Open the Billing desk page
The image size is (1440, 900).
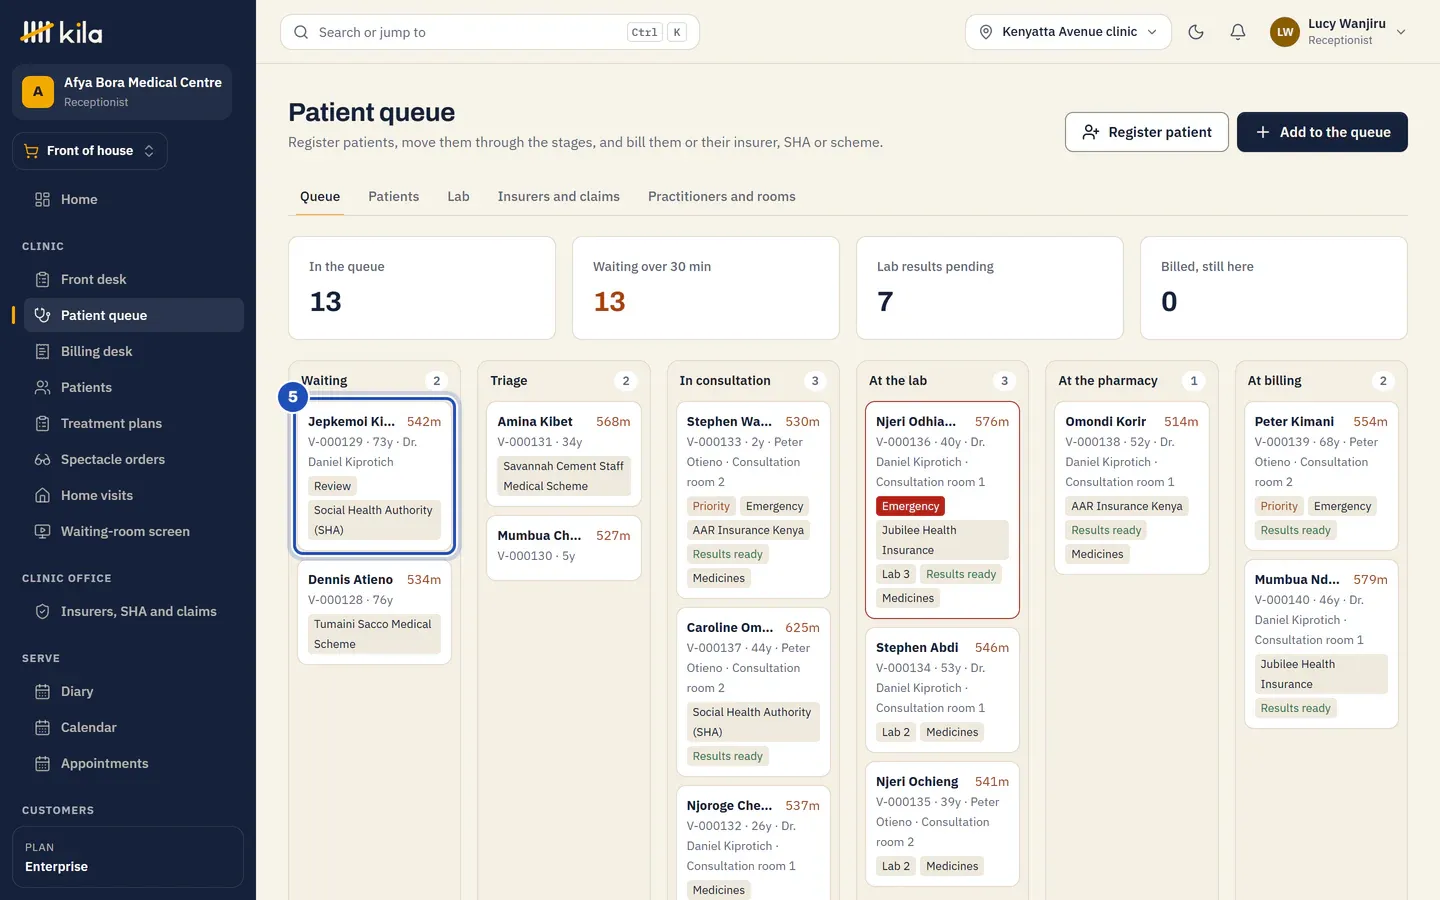coord(134,351)
